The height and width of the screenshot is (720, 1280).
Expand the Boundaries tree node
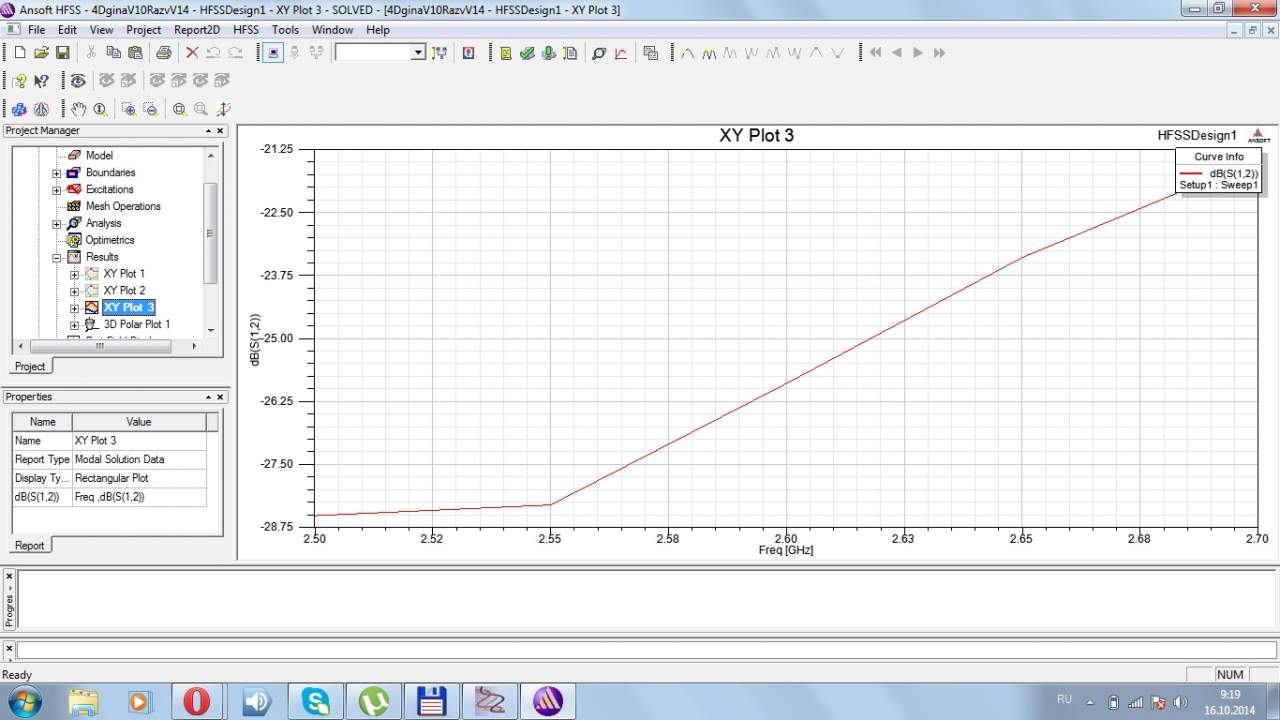coord(57,173)
